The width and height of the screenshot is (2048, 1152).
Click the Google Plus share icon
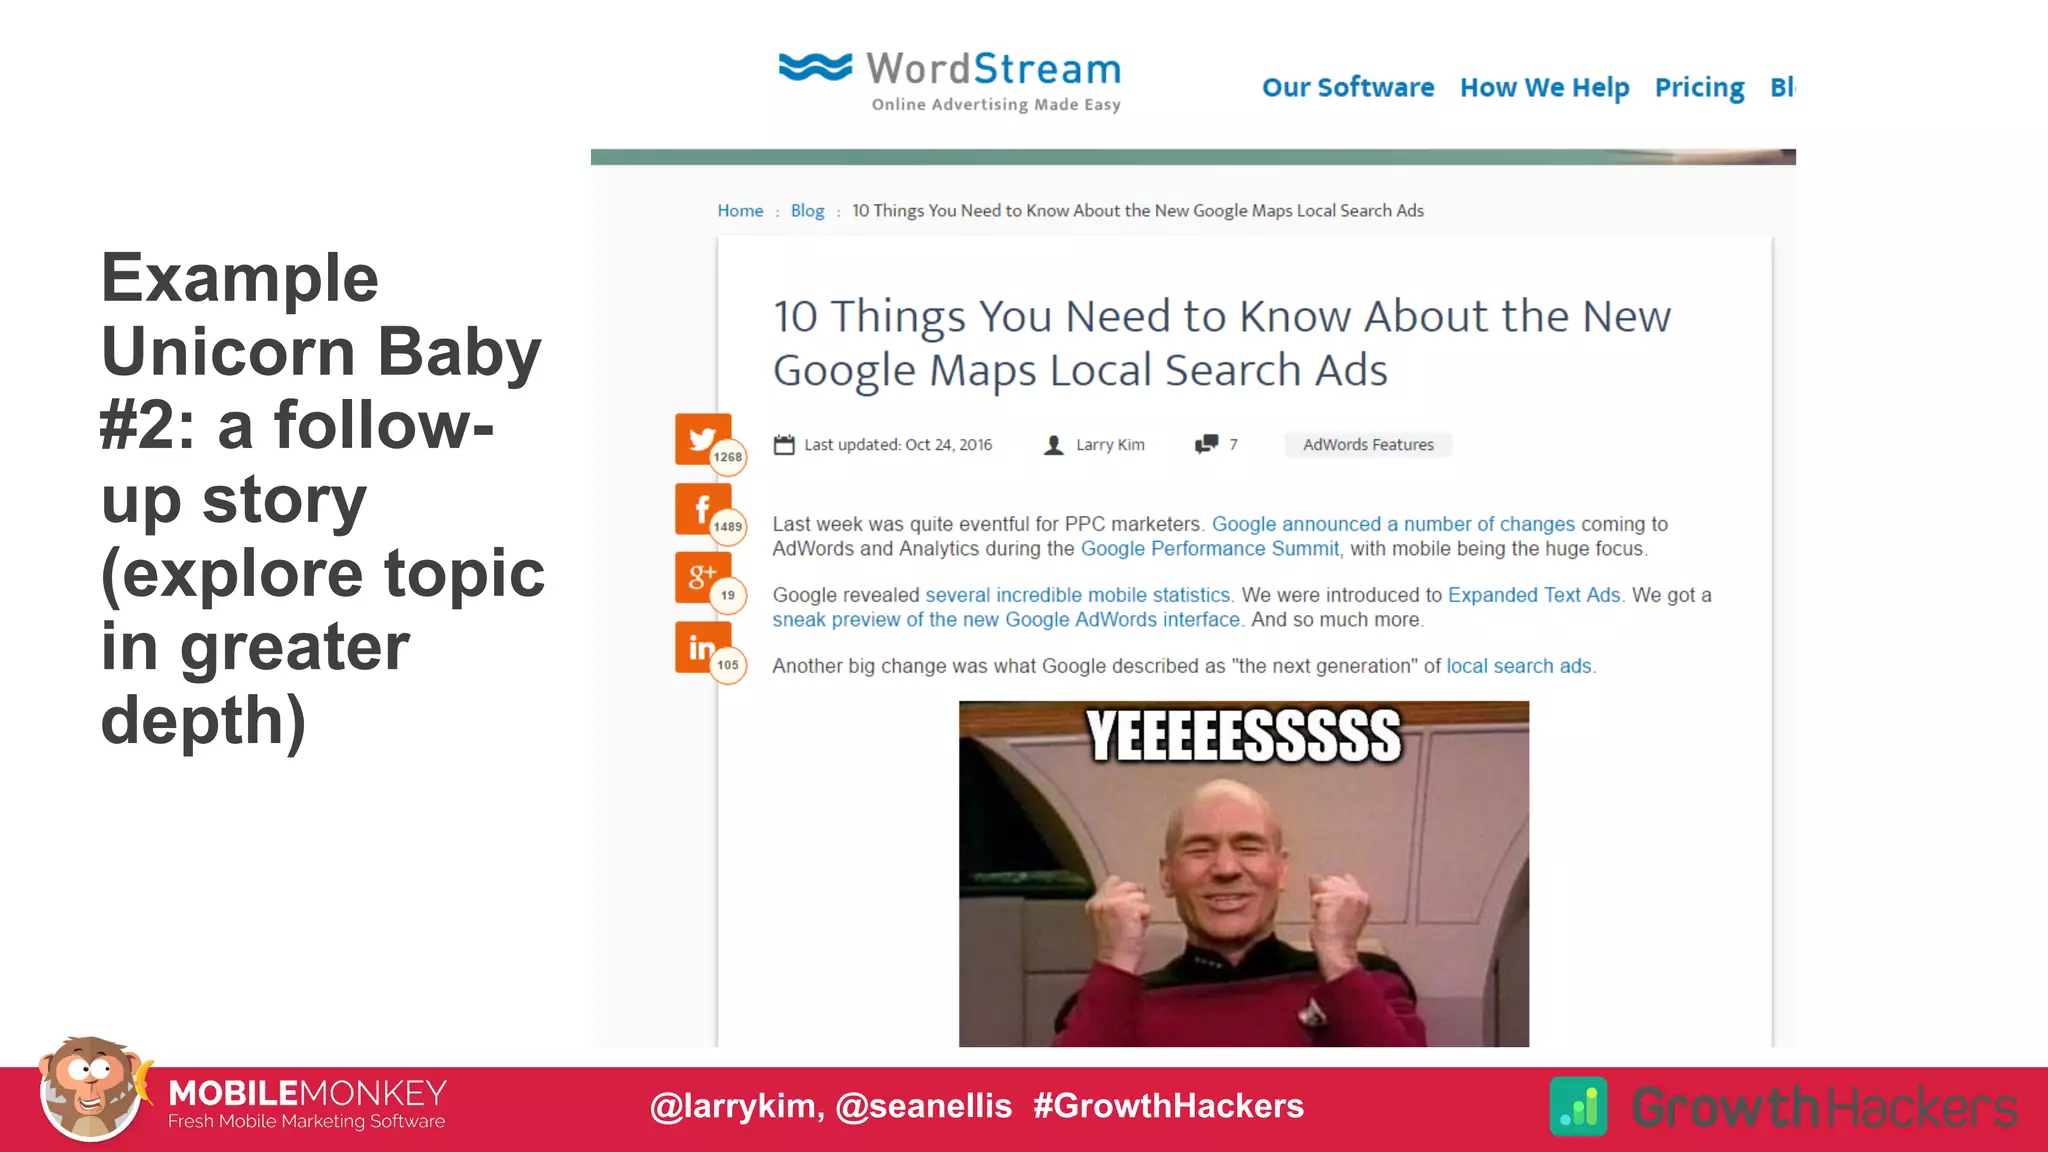(702, 577)
